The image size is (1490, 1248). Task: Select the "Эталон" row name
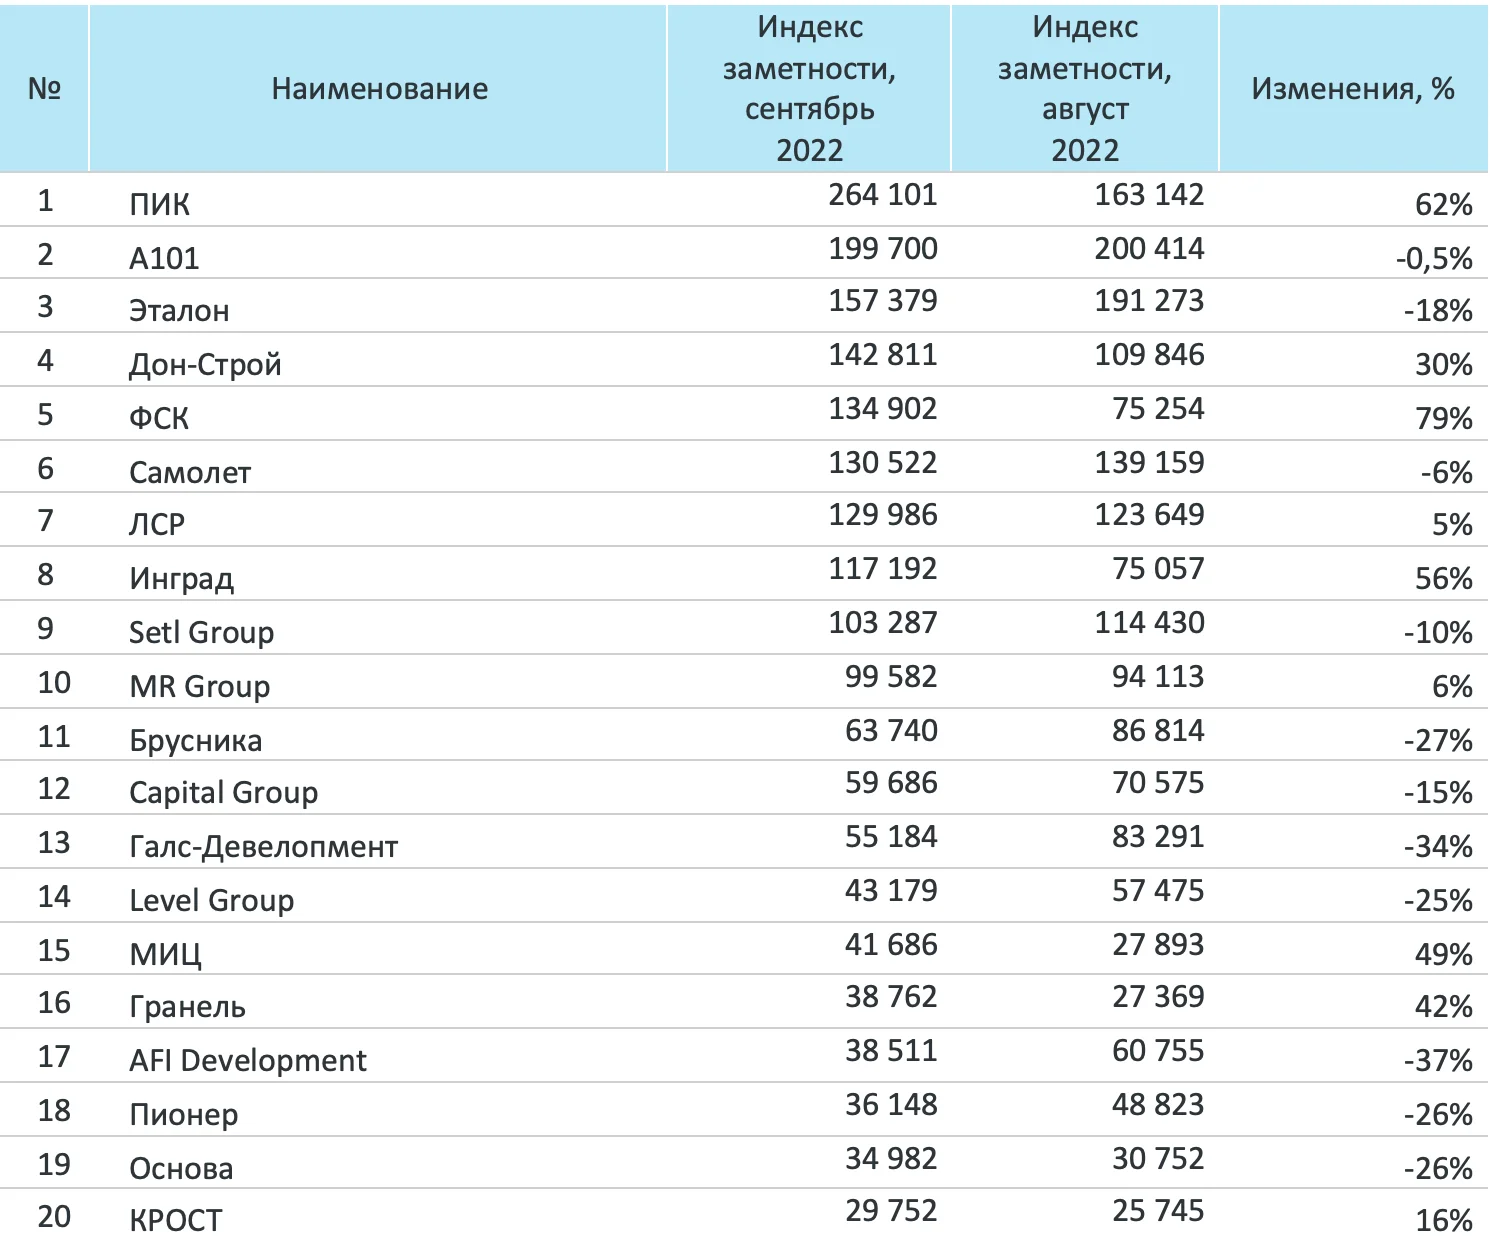(179, 311)
